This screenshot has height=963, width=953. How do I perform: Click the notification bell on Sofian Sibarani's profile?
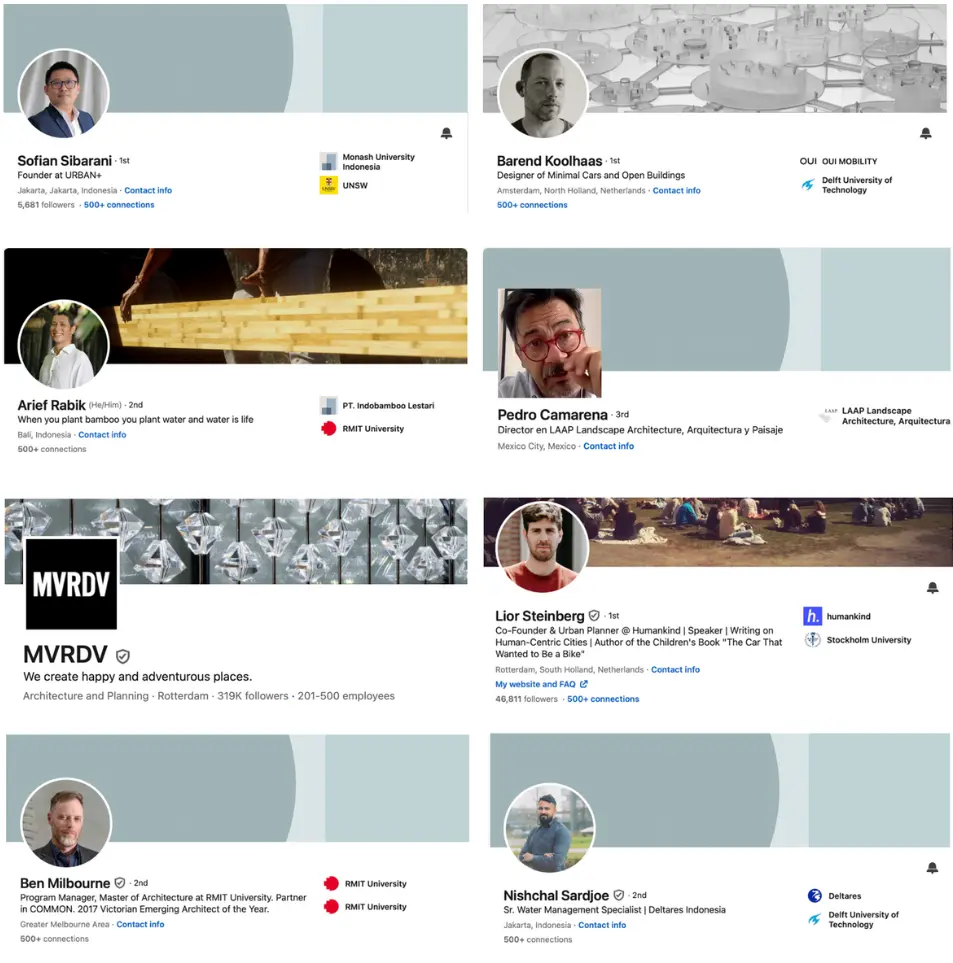[x=446, y=133]
